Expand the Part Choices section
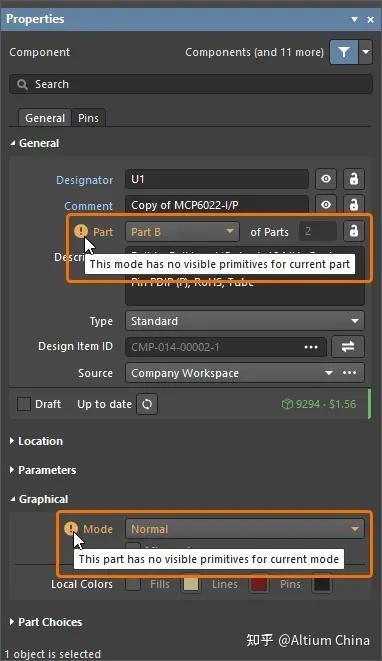Viewport: 382px width, 661px height. (46, 623)
